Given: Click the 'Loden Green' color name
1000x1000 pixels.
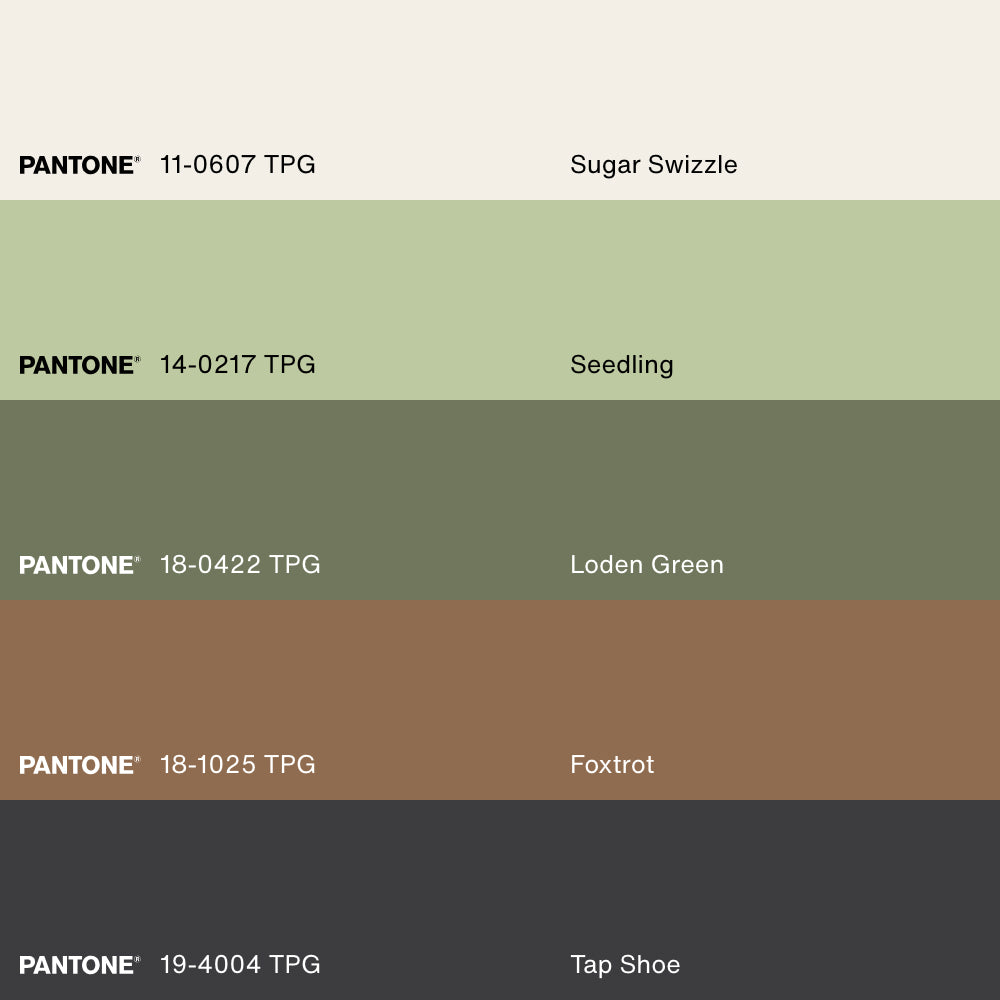Looking at the screenshot, I should pyautogui.click(x=647, y=564).
